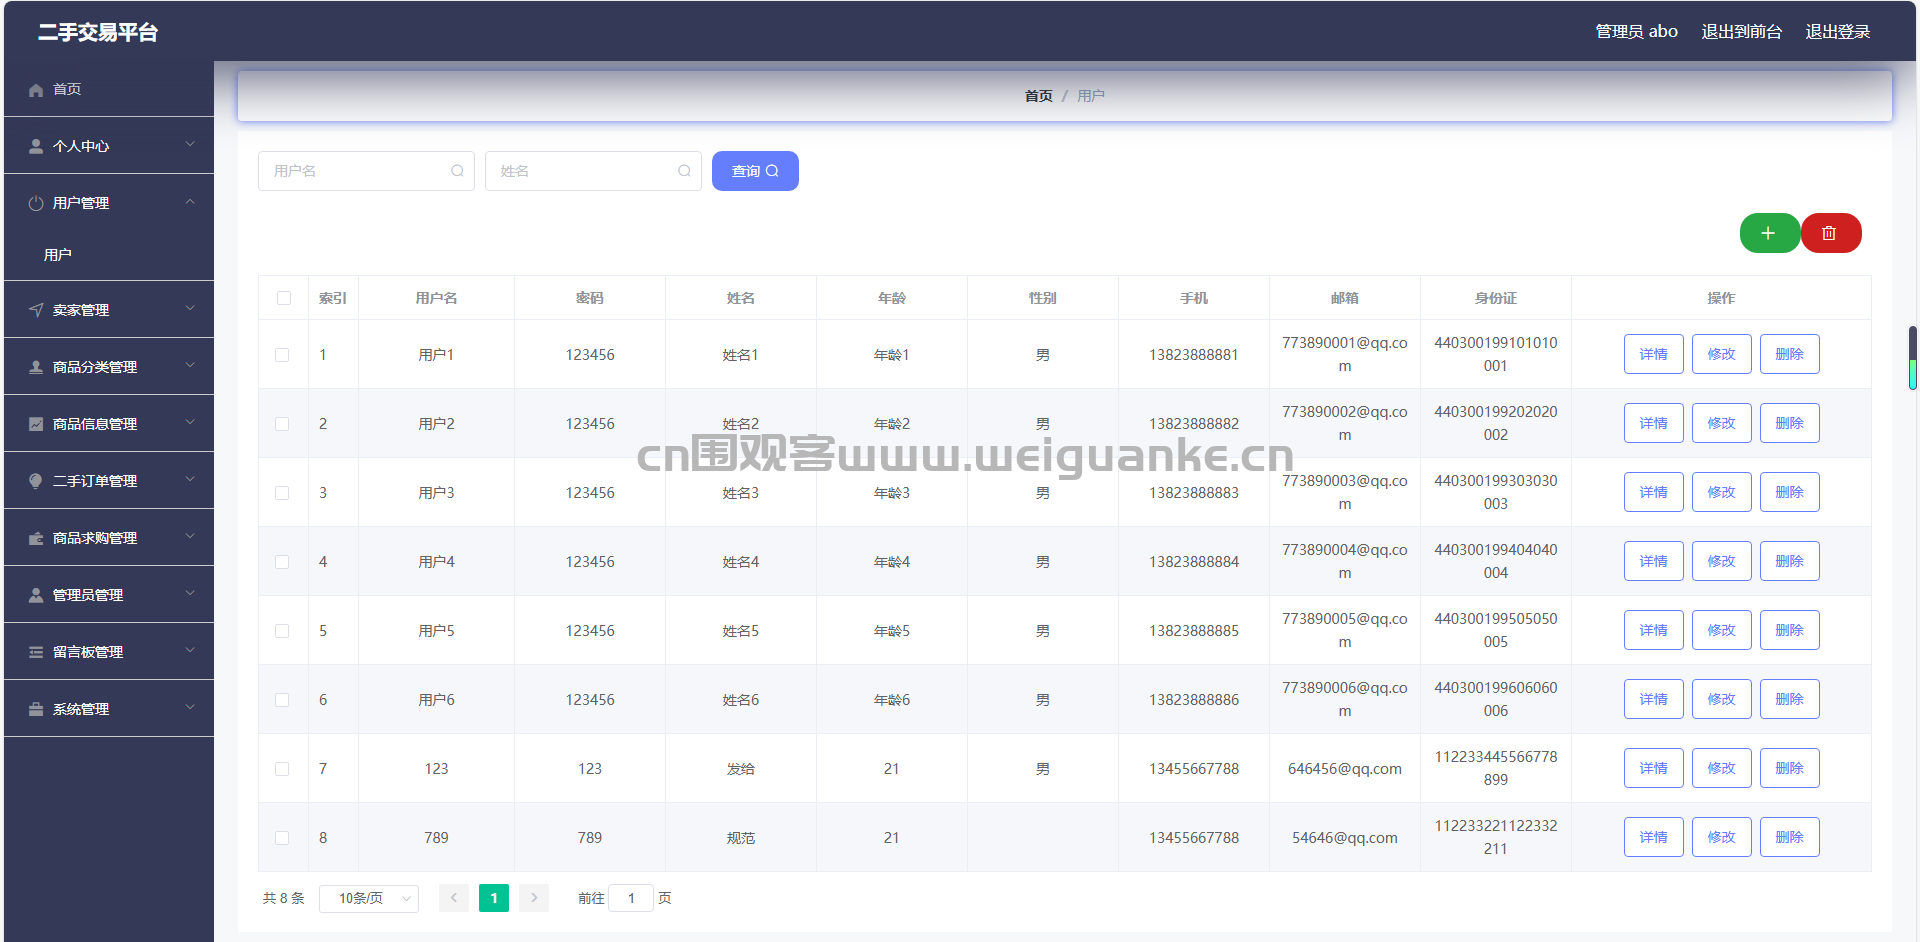This screenshot has height=942, width=1920.
Task: Click the icon beside 商品求购管理
Action: (36, 539)
